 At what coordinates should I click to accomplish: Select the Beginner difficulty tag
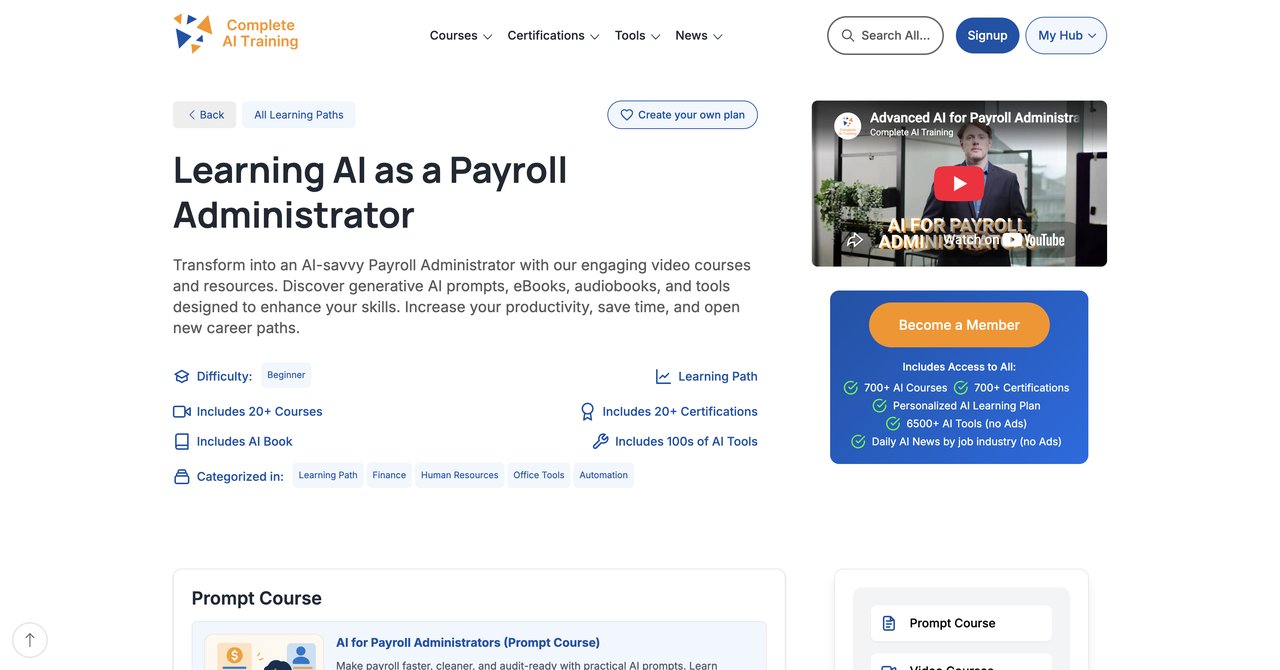pyautogui.click(x=286, y=375)
